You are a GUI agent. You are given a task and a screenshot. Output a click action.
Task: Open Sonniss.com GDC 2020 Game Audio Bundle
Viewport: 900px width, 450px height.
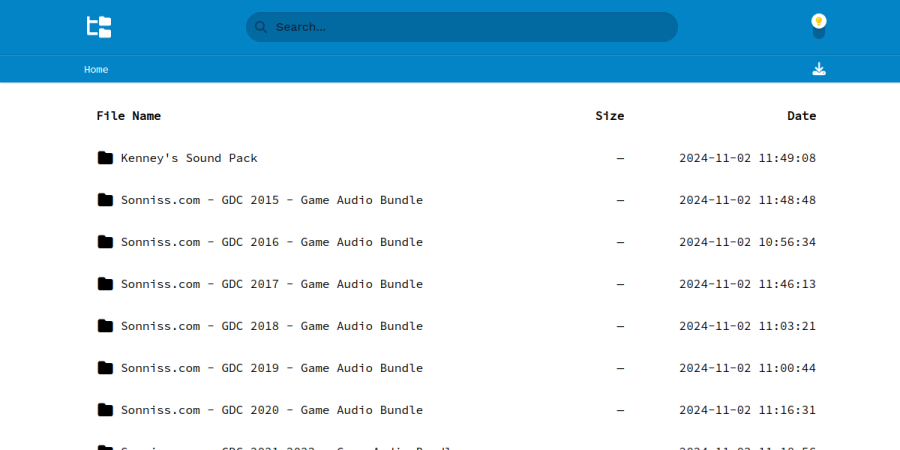[x=271, y=409]
